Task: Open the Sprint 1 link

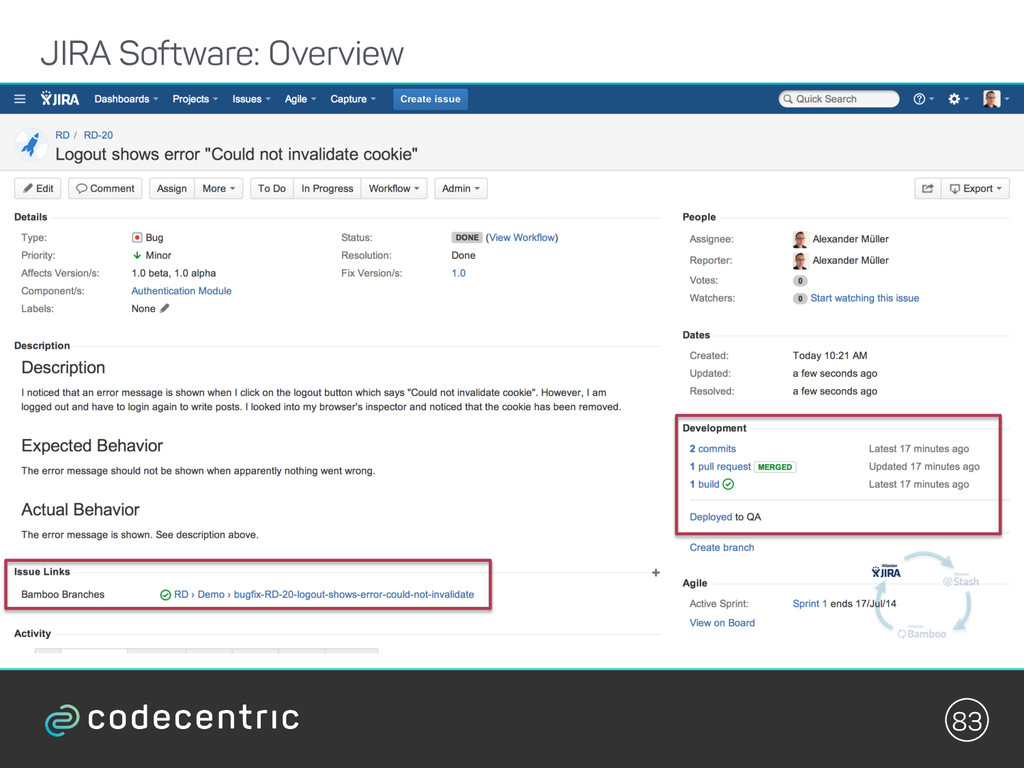Action: coord(810,603)
